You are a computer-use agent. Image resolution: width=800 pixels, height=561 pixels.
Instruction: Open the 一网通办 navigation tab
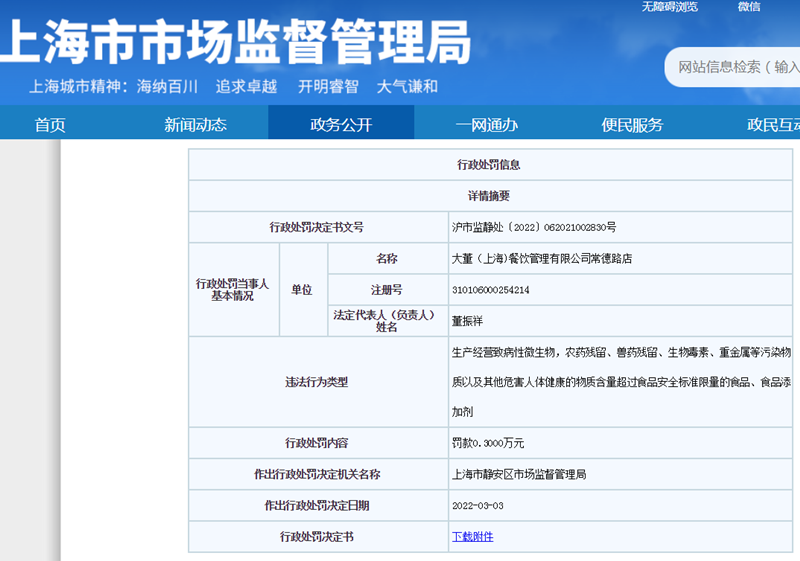(x=487, y=124)
